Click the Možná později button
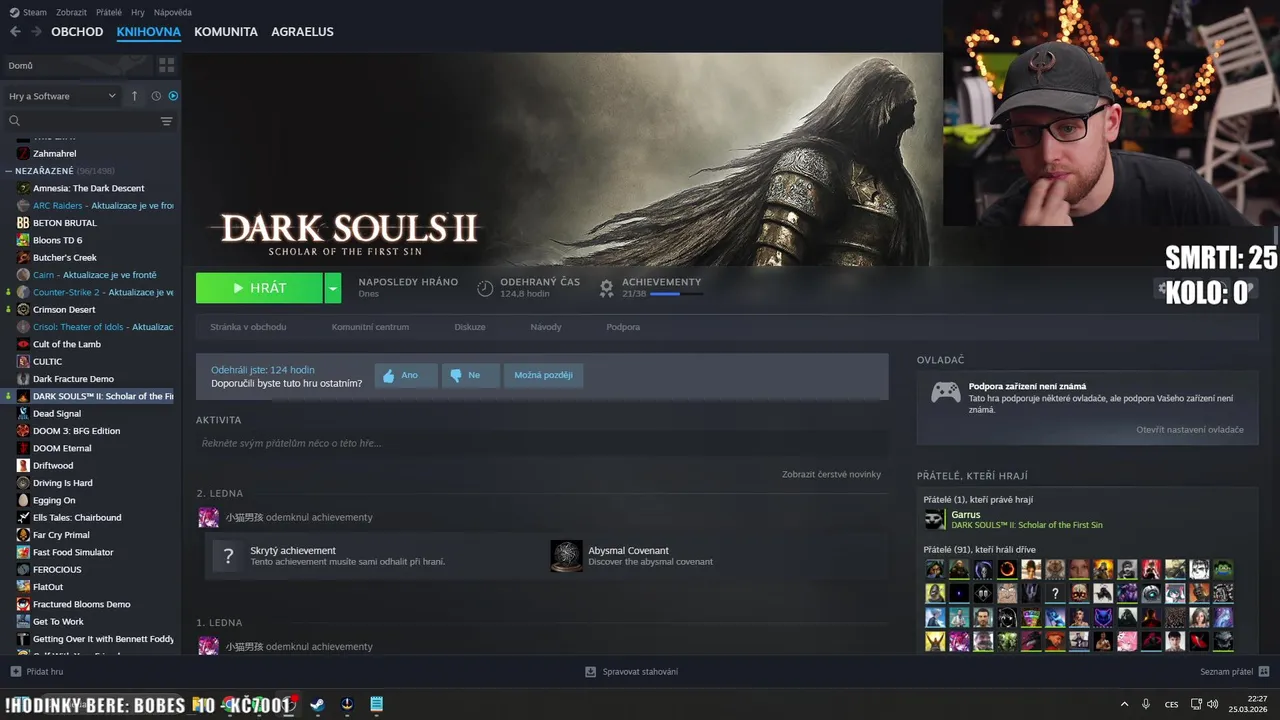Image resolution: width=1280 pixels, height=720 pixels. coord(544,375)
